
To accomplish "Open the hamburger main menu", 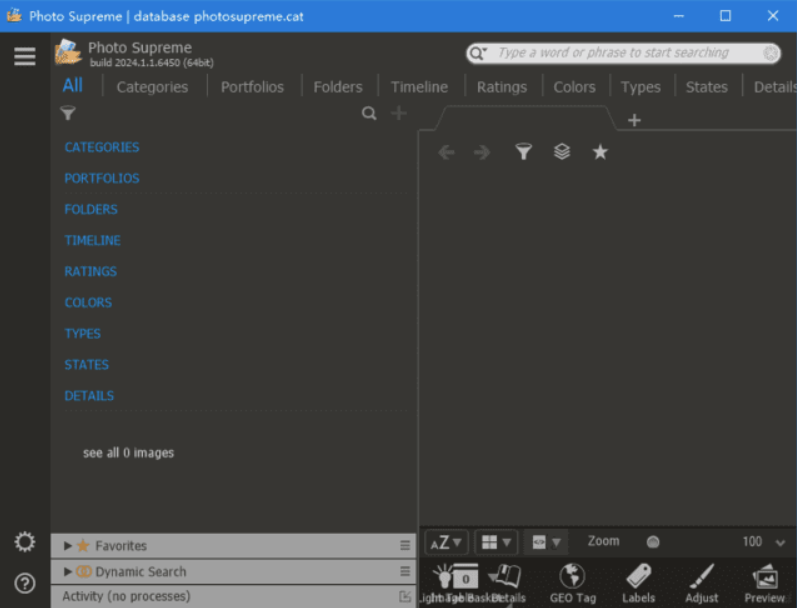I will (24, 56).
